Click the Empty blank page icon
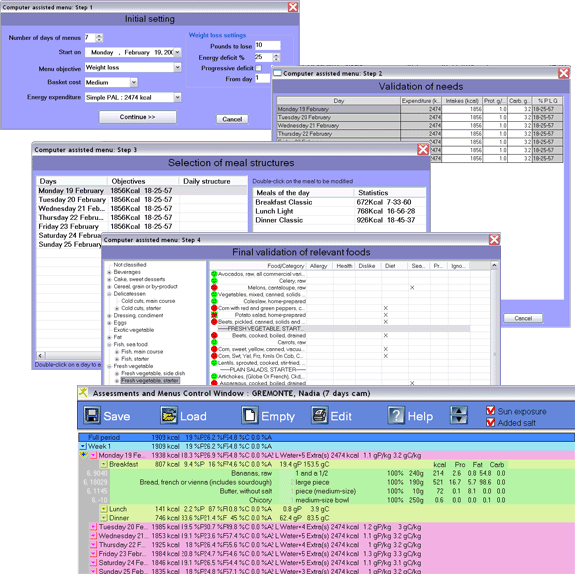 coord(250,415)
